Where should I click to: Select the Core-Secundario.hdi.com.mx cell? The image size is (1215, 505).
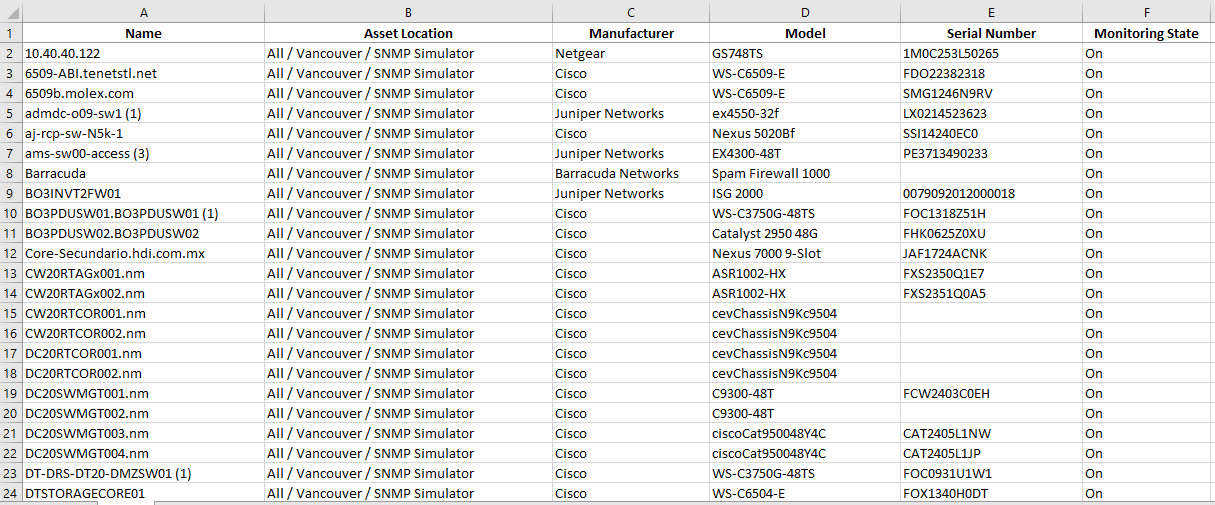coord(143,253)
